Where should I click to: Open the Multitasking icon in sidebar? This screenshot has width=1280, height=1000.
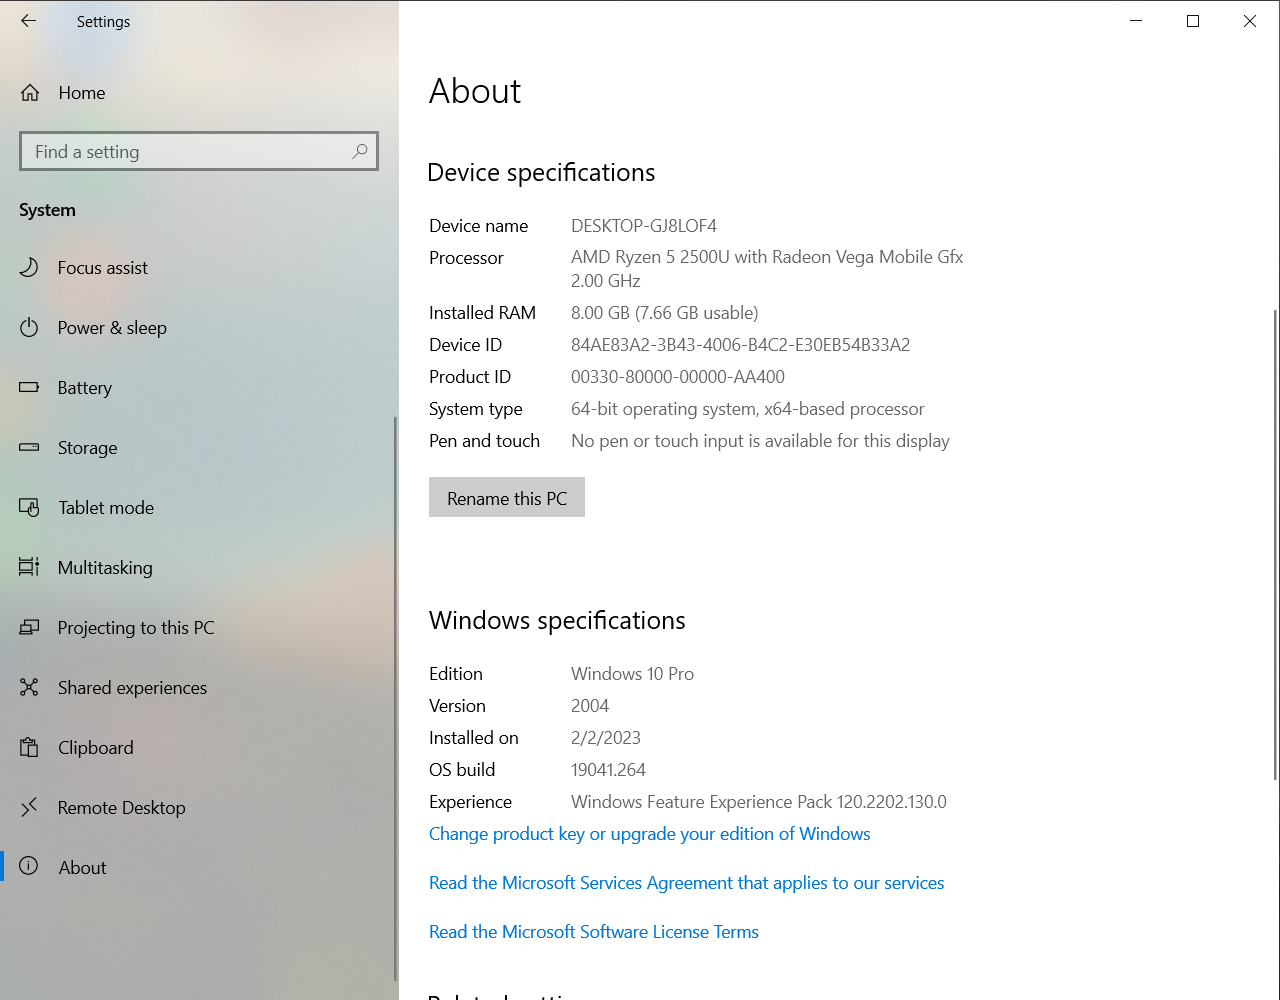pyautogui.click(x=29, y=567)
